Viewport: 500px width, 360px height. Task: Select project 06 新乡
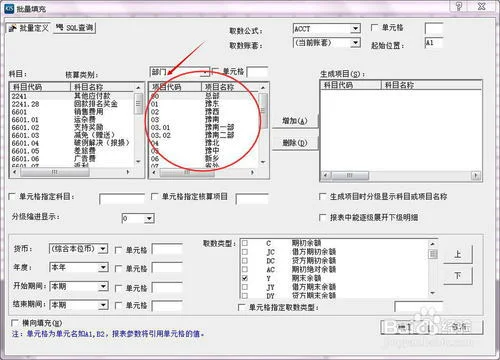pos(204,159)
